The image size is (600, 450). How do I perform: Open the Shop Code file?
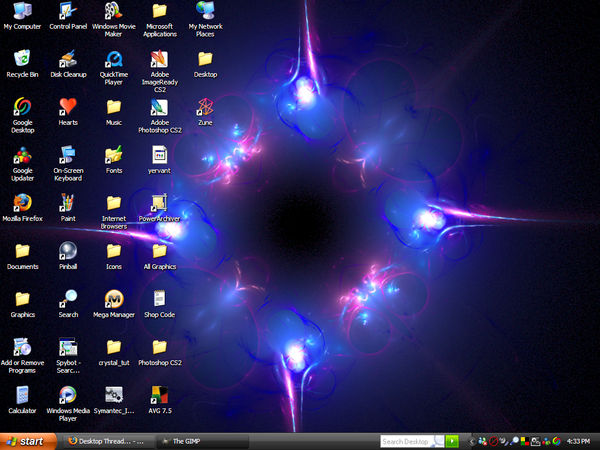click(x=160, y=304)
